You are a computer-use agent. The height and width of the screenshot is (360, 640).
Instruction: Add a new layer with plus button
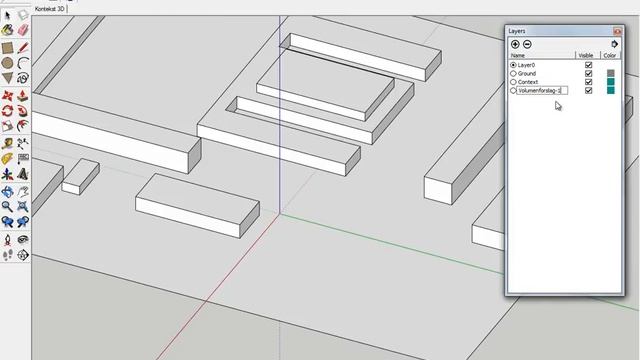click(x=515, y=44)
